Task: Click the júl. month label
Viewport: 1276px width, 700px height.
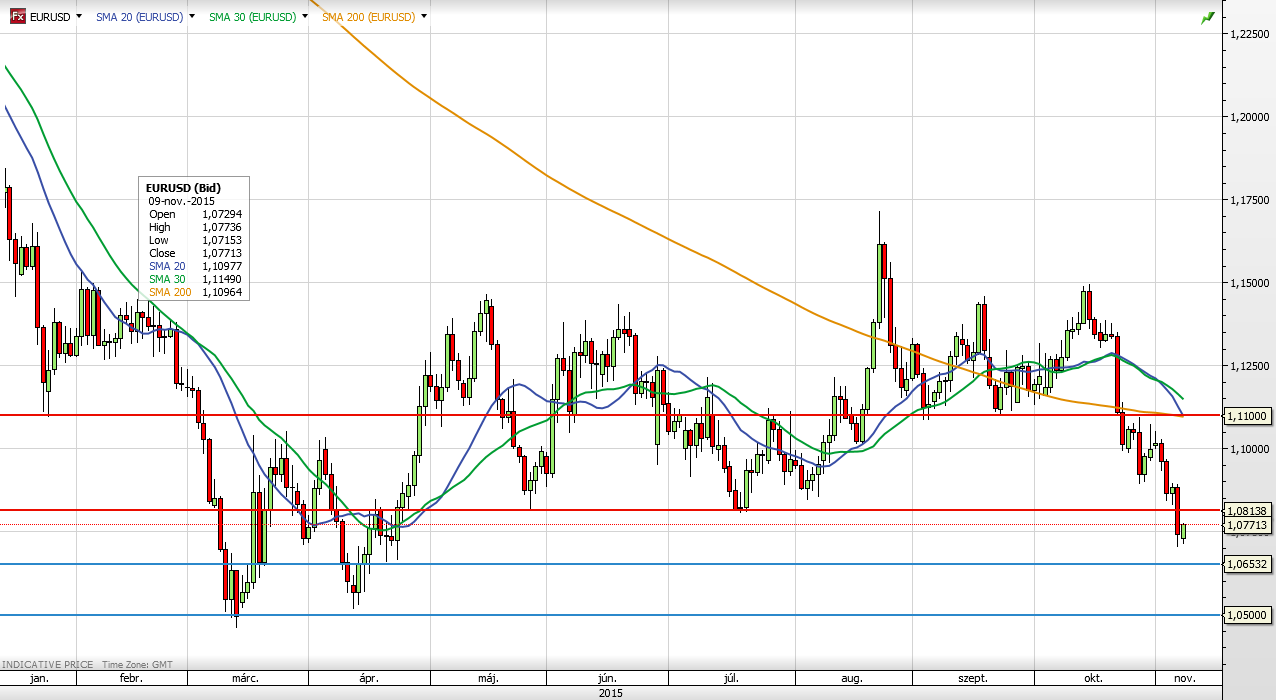Action: (731, 678)
